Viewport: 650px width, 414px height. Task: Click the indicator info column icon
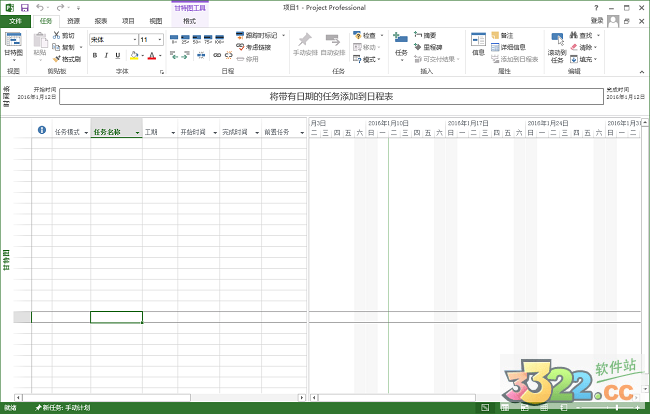[42, 130]
